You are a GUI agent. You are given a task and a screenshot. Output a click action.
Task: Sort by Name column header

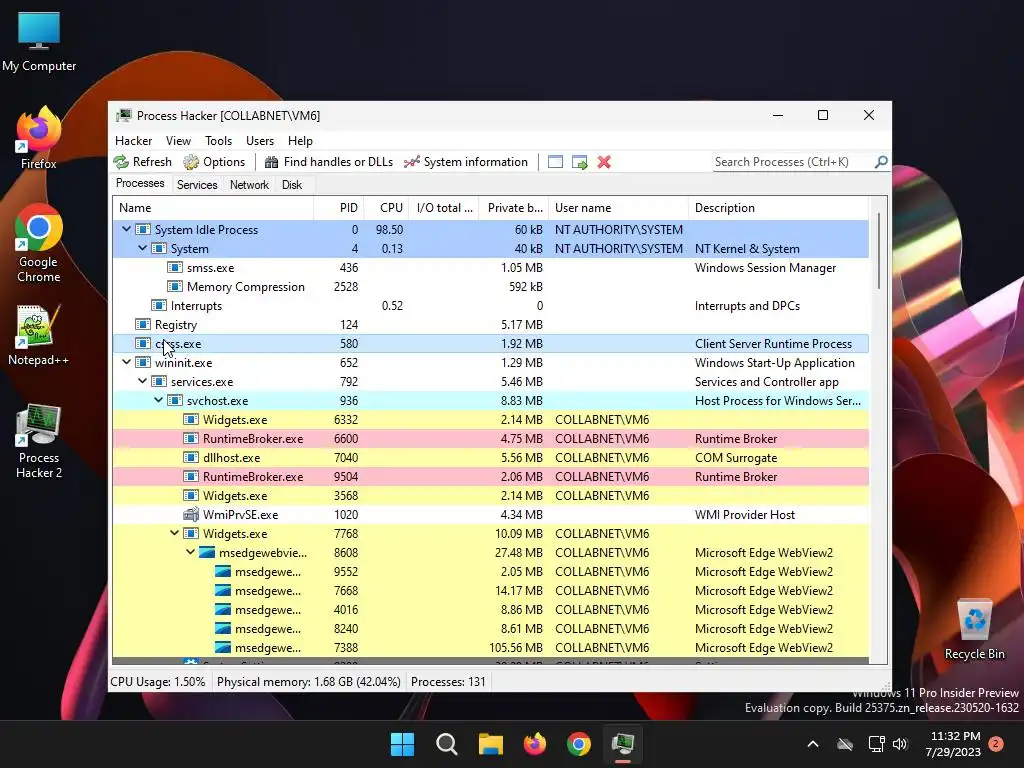[213, 208]
